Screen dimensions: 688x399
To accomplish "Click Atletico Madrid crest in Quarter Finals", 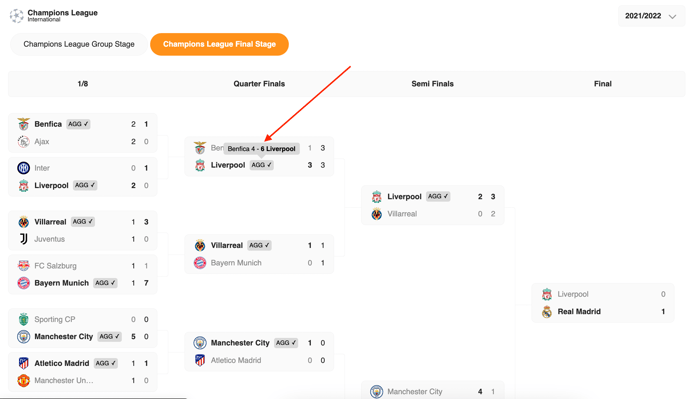I will [200, 360].
